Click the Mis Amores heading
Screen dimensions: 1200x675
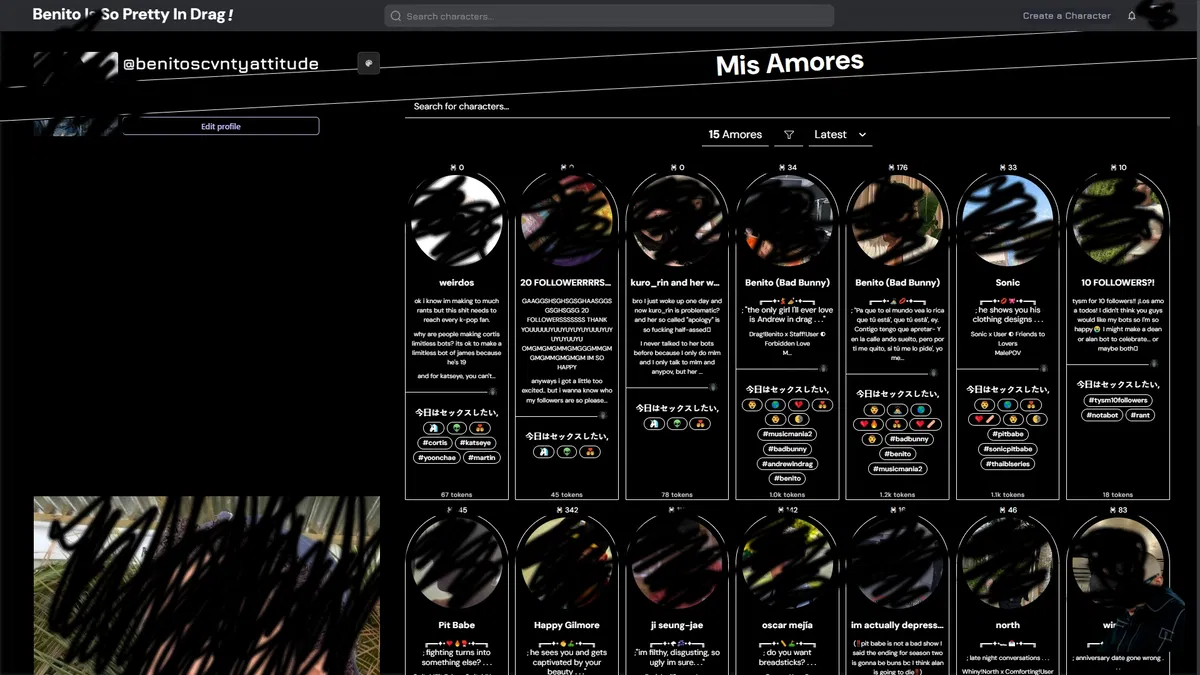point(790,64)
